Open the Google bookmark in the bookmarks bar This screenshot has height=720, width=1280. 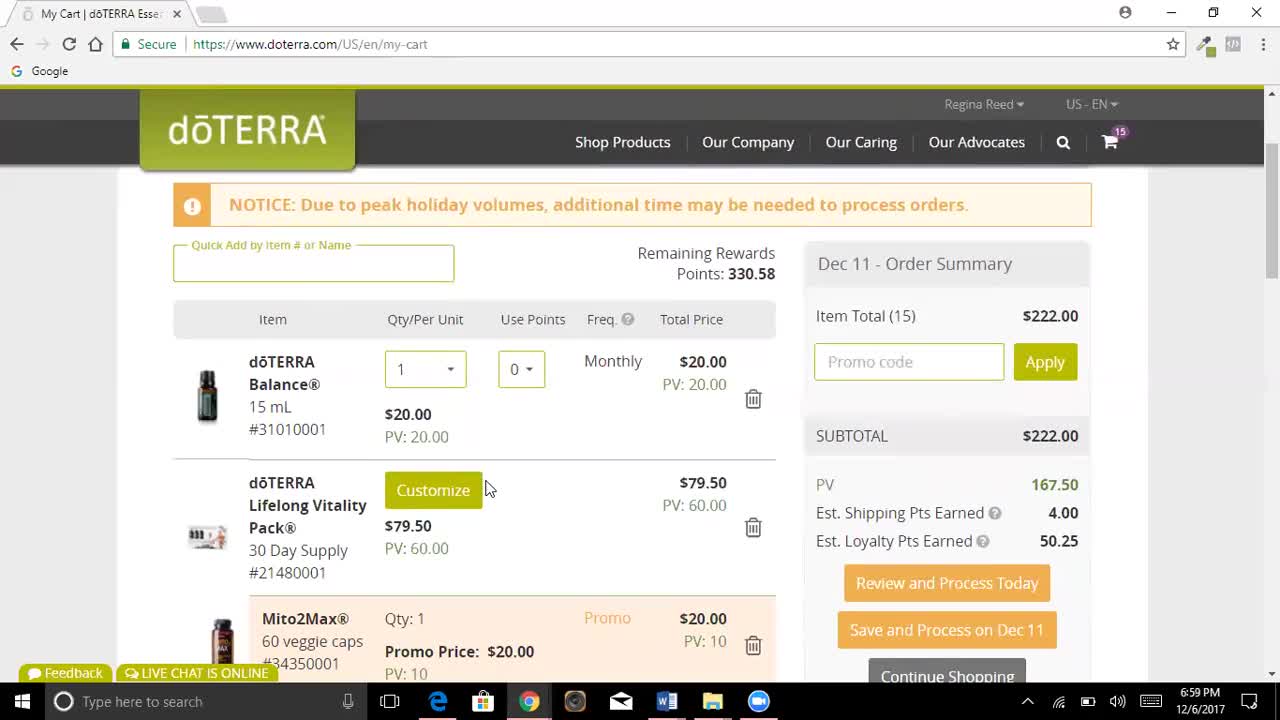[x=39, y=71]
